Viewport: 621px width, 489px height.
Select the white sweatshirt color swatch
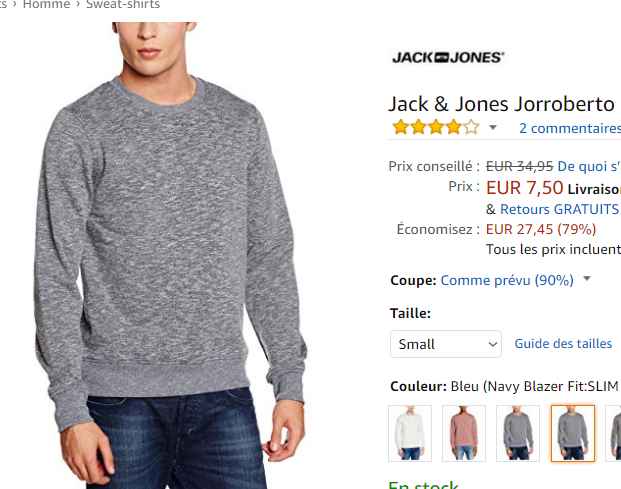pos(410,434)
